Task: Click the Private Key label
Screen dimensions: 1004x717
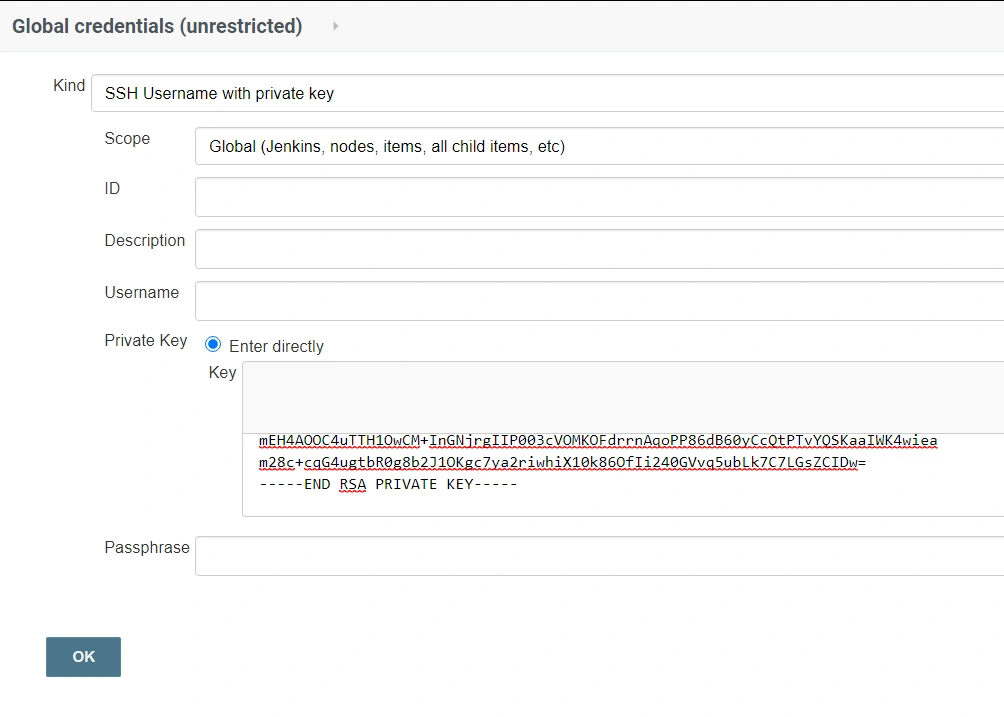Action: tap(146, 340)
